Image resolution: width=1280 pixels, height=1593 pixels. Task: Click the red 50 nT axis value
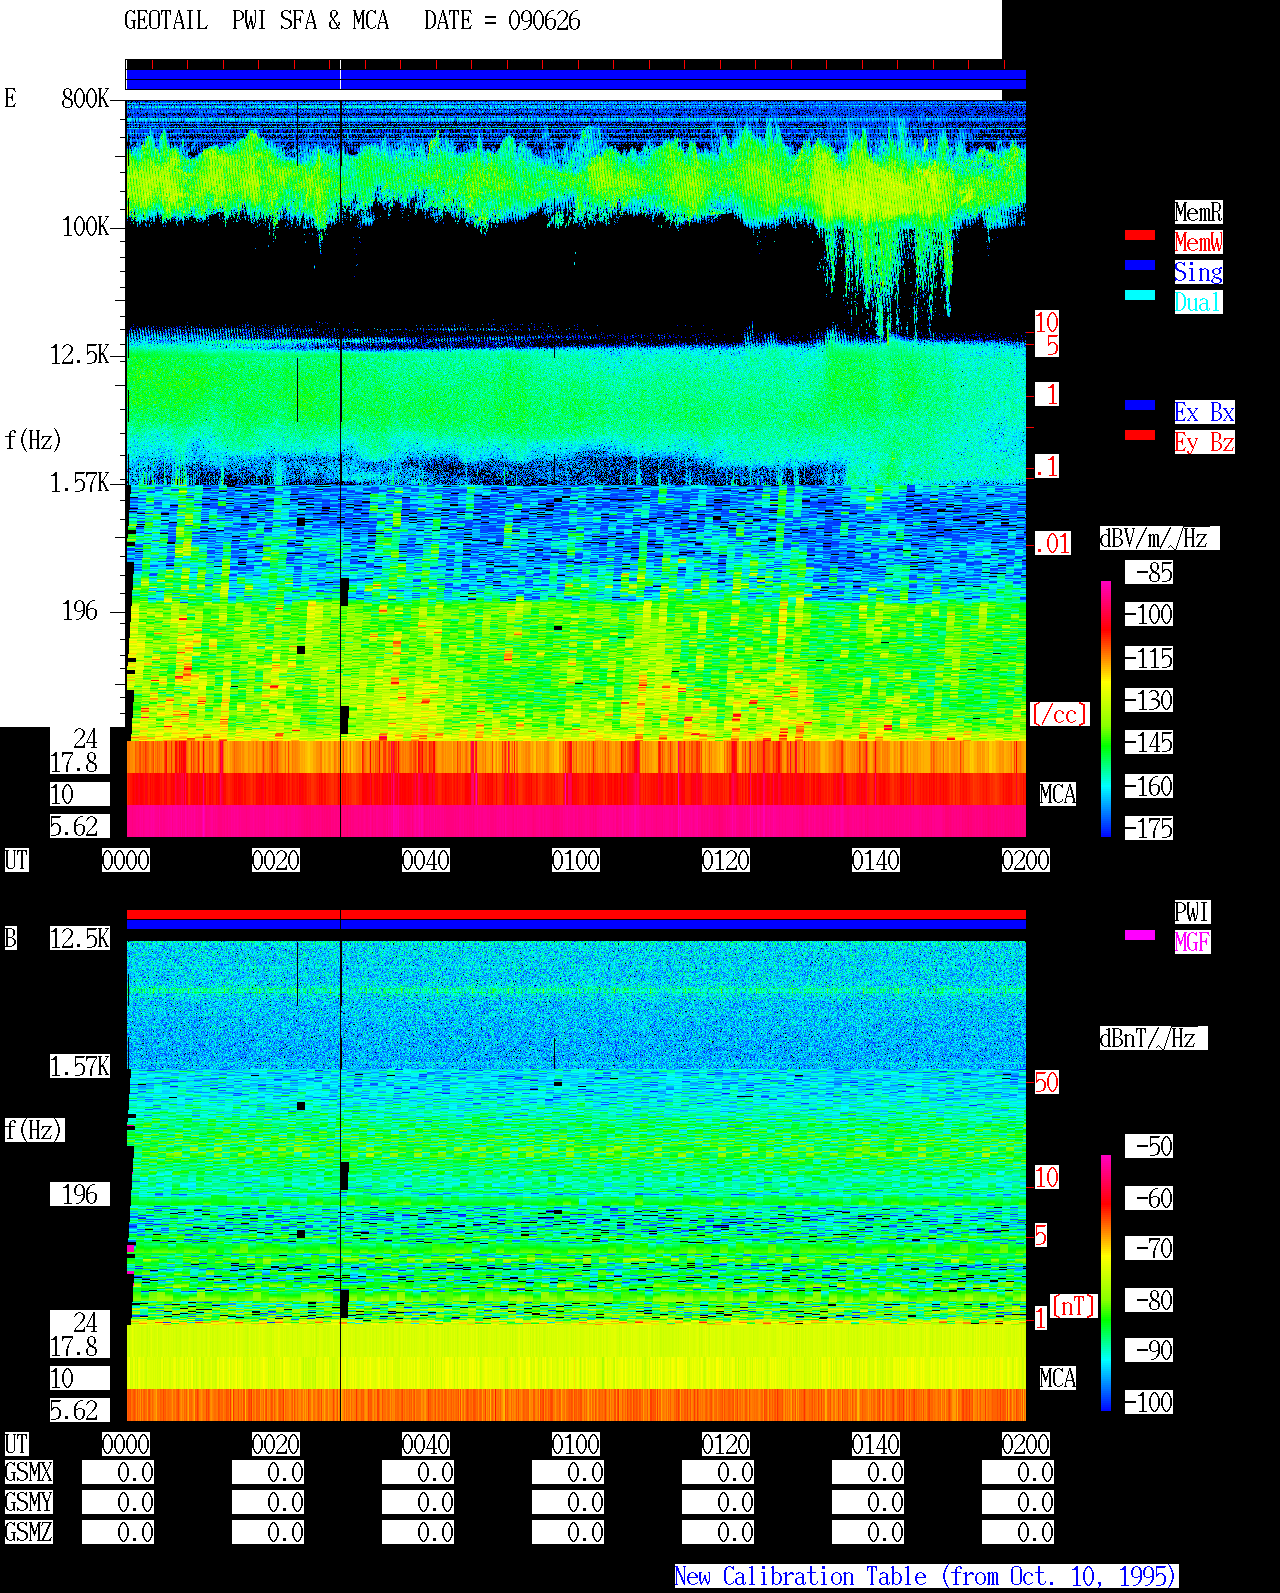(1046, 1082)
